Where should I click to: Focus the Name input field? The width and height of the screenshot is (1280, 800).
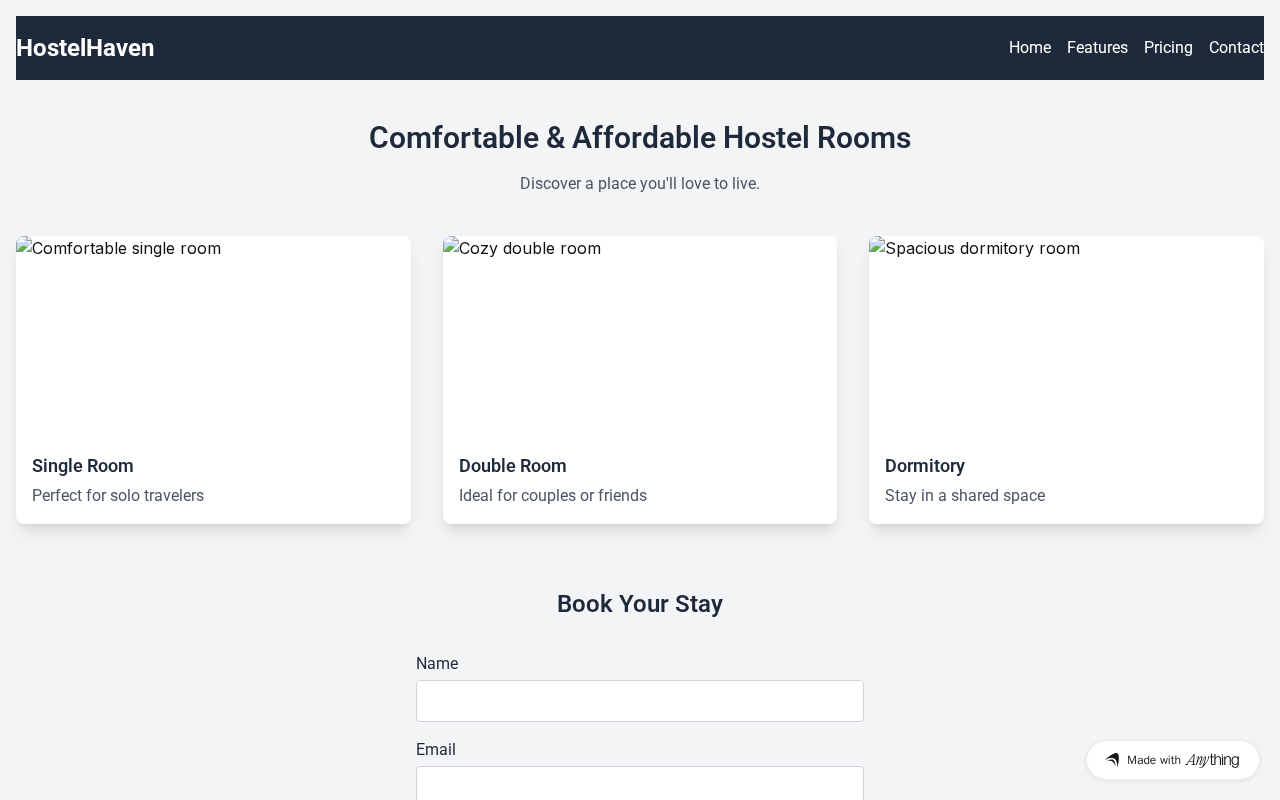click(x=640, y=701)
